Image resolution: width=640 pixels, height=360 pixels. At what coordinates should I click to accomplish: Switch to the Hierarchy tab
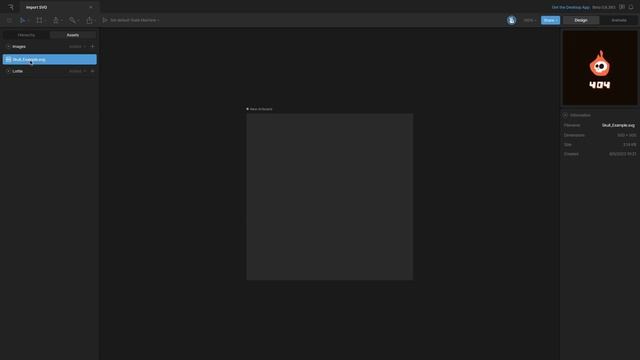point(27,35)
